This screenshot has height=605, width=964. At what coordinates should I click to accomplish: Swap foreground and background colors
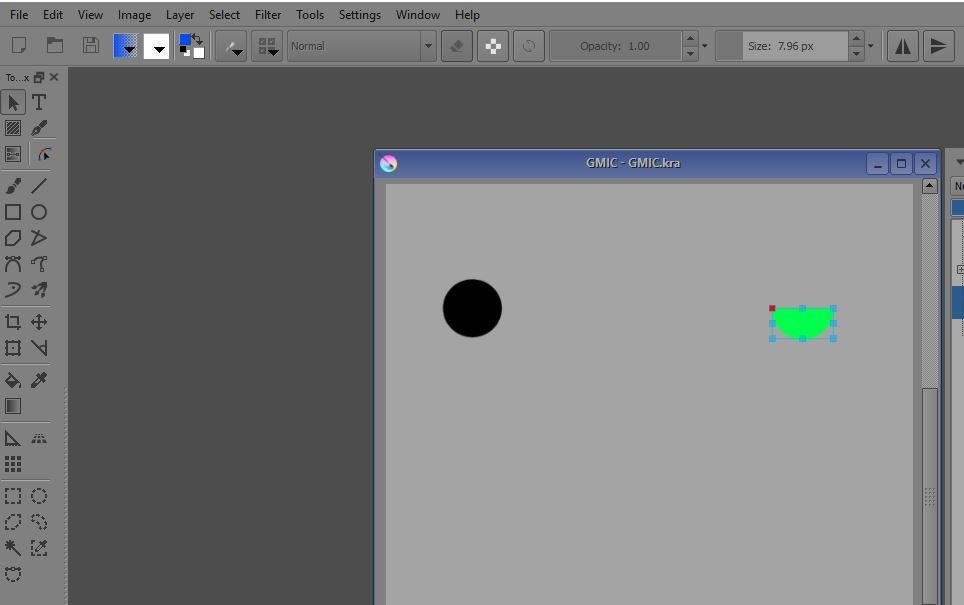197,39
